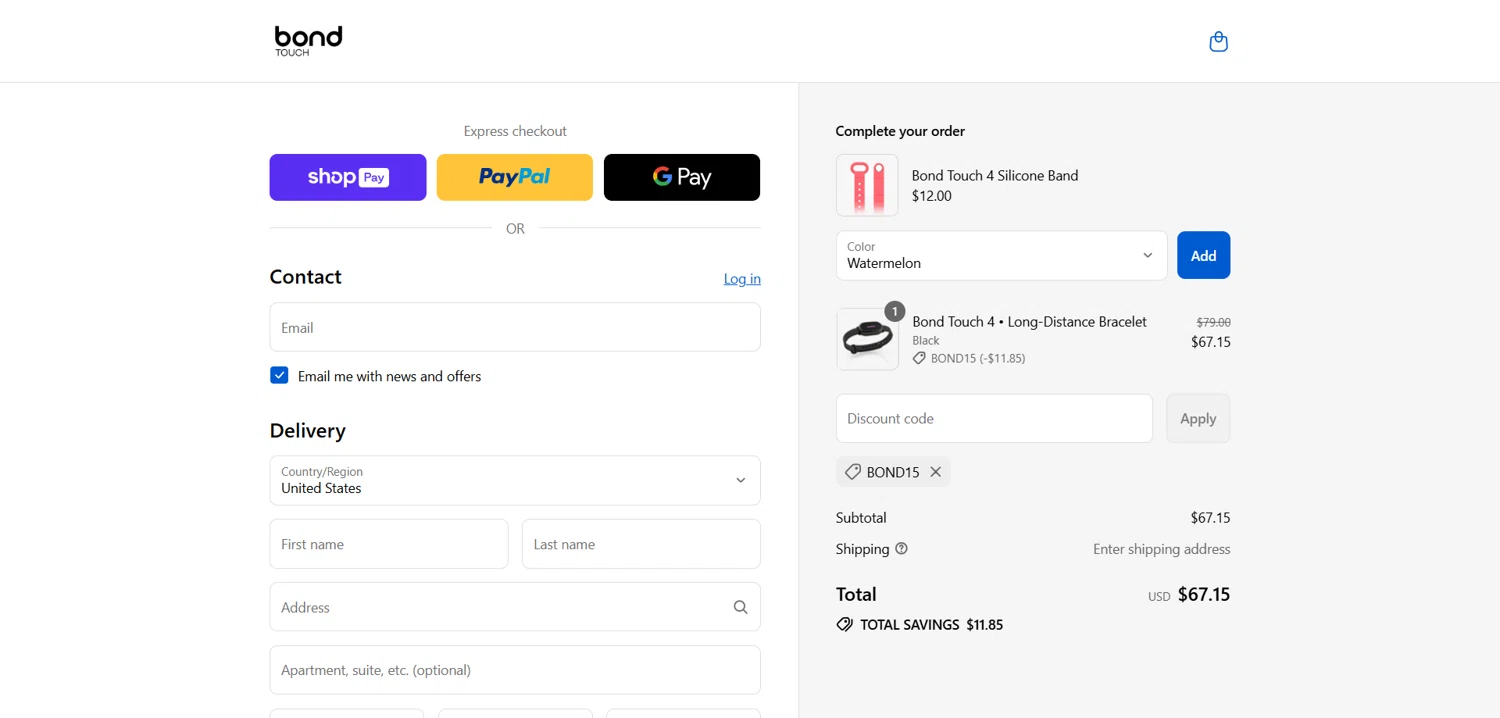
Task: Click the Complete your order heading
Action: pyautogui.click(x=900, y=131)
